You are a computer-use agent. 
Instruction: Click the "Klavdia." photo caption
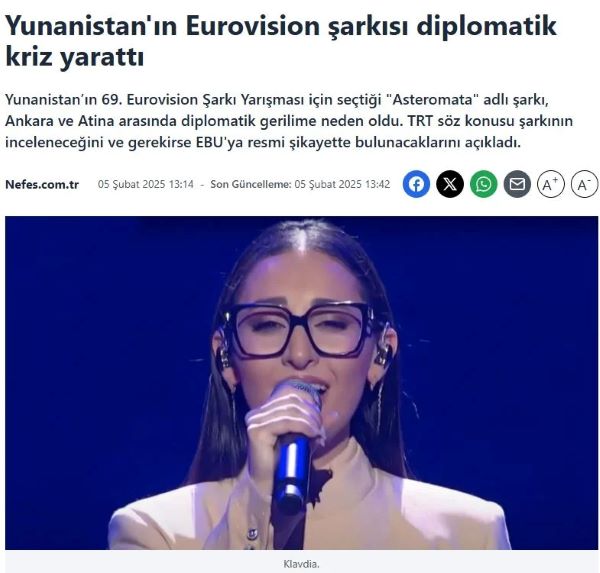[302, 564]
